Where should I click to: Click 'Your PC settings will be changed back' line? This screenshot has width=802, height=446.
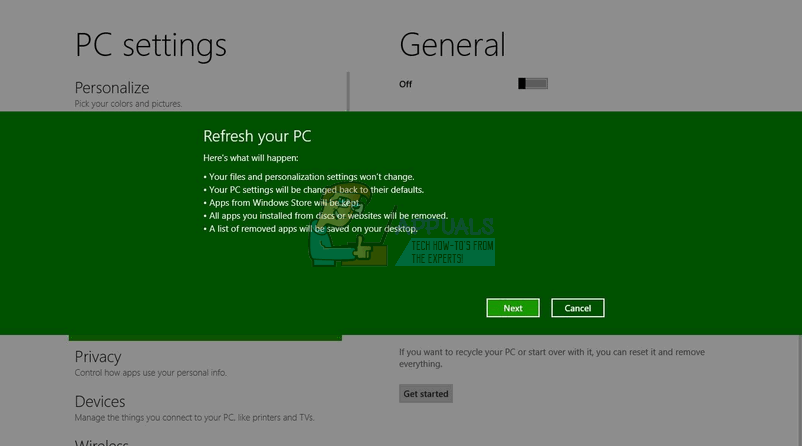314,190
